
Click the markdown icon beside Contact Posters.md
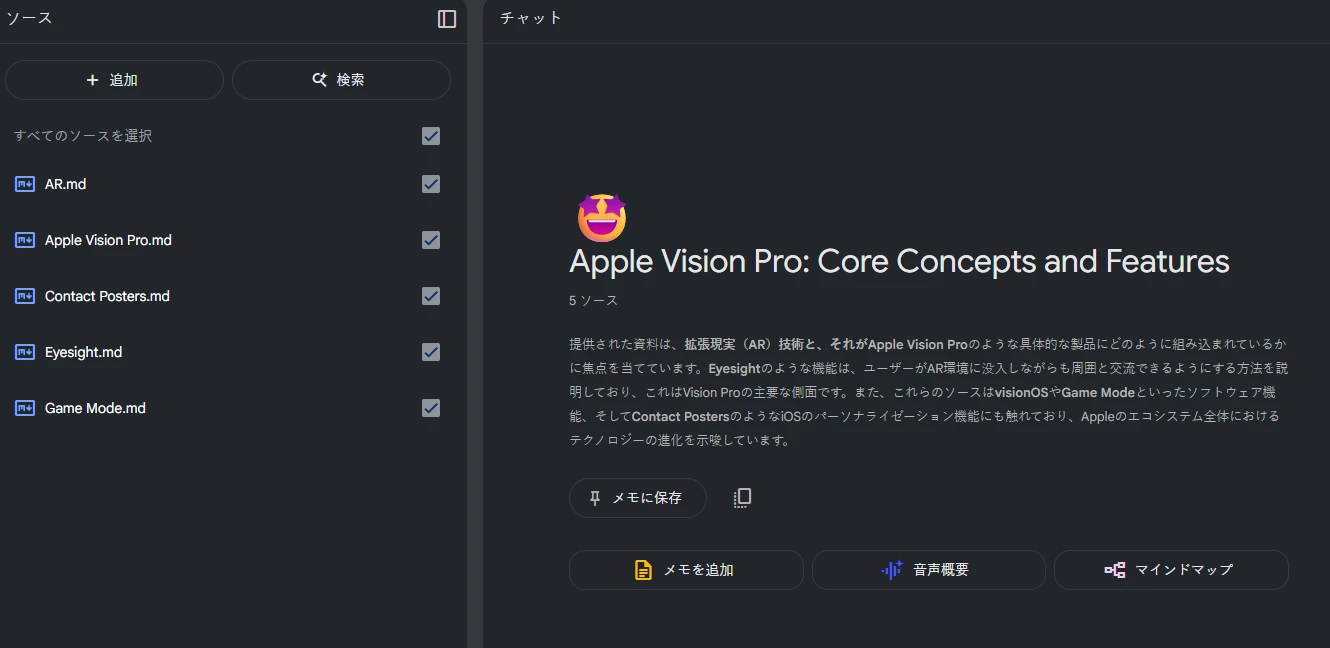point(25,296)
